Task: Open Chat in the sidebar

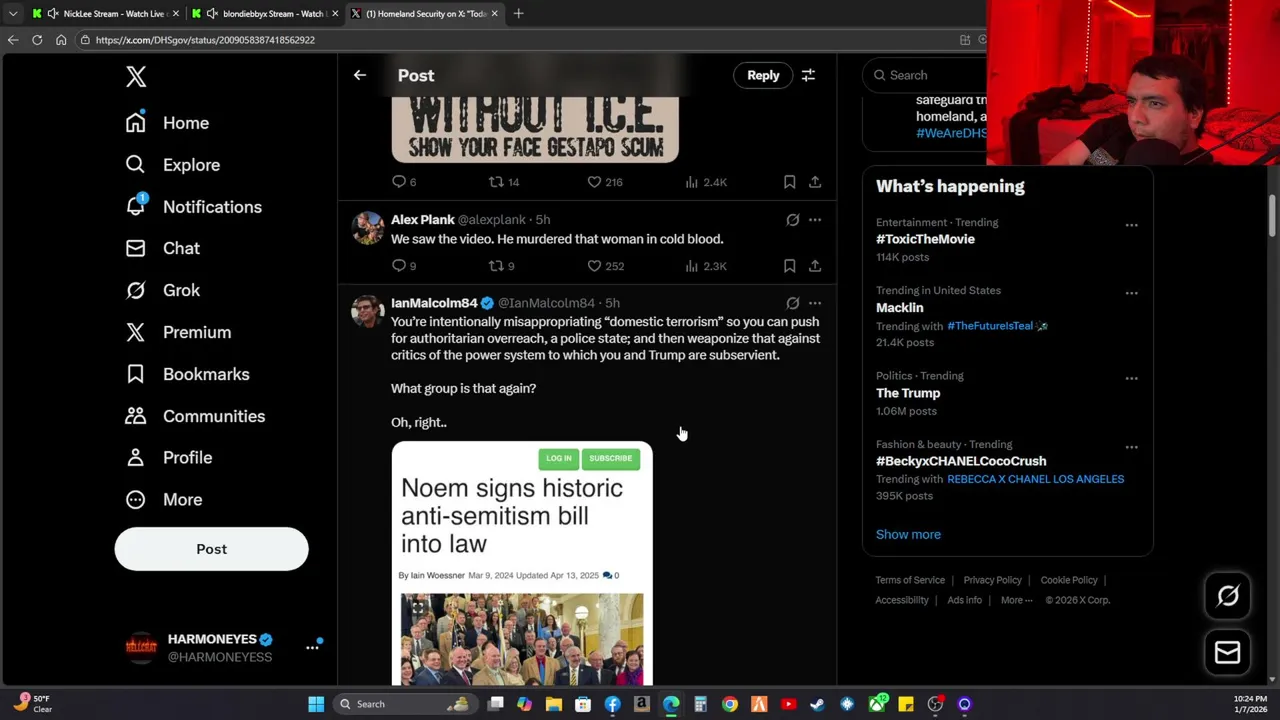Action: click(x=163, y=248)
